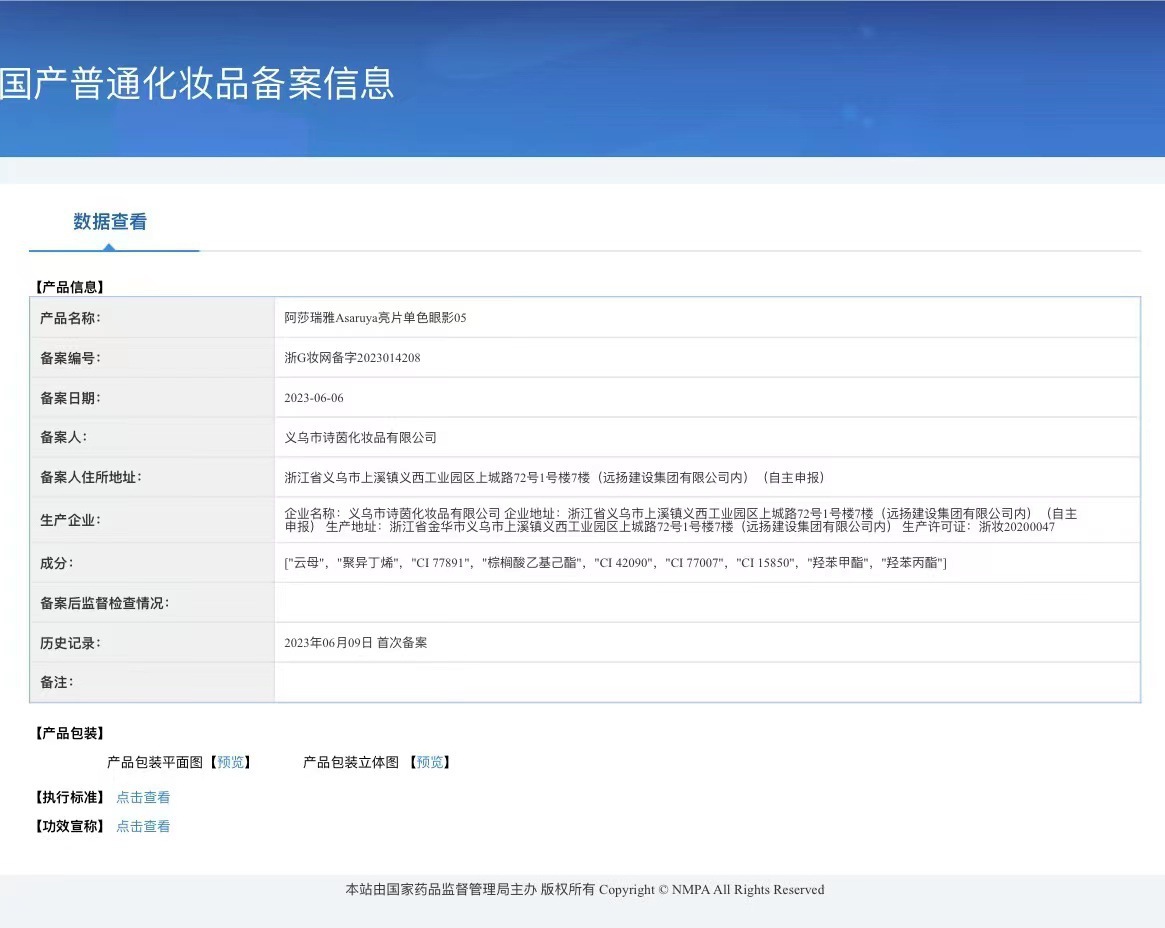This screenshot has height=928, width=1165.
Task: Click the 备注 label cell
Action: 152,682
